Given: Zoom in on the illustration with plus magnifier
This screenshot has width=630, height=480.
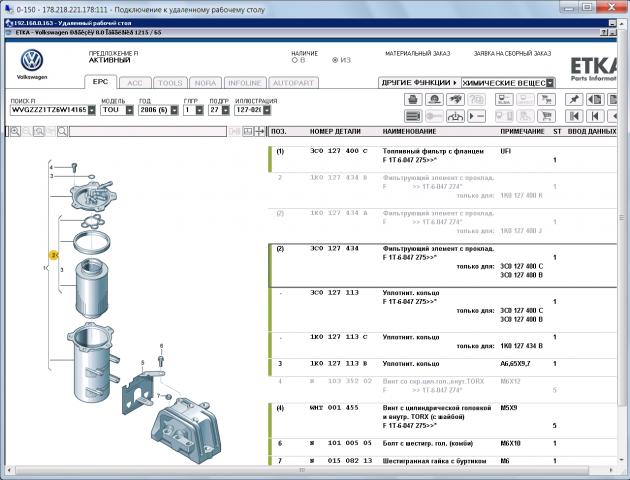Looking at the screenshot, I should [x=15, y=131].
